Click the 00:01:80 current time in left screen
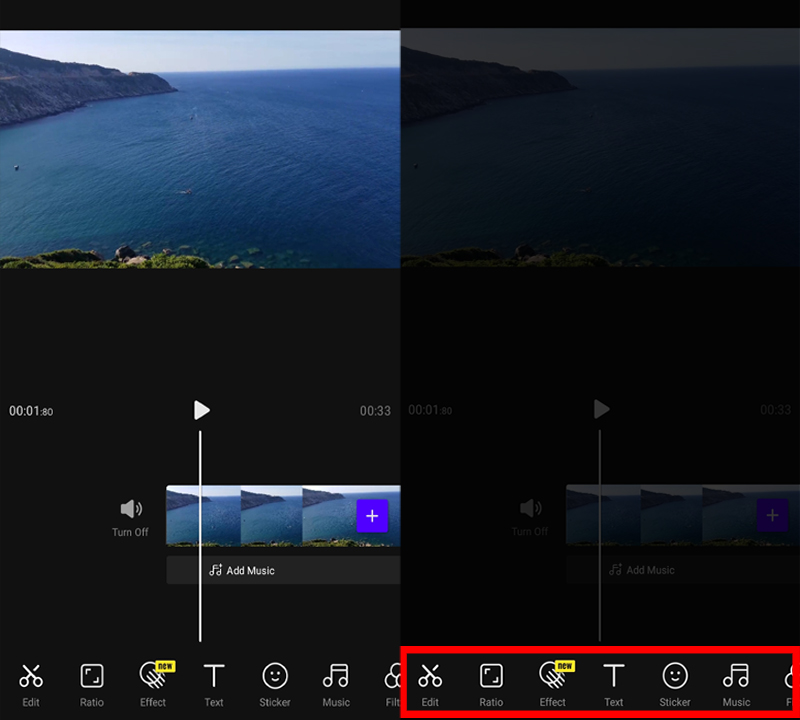 31,411
